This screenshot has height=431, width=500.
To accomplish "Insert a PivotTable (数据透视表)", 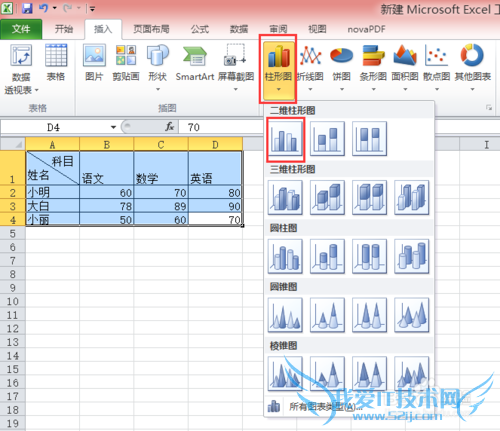I will pyautogui.click(x=21, y=69).
